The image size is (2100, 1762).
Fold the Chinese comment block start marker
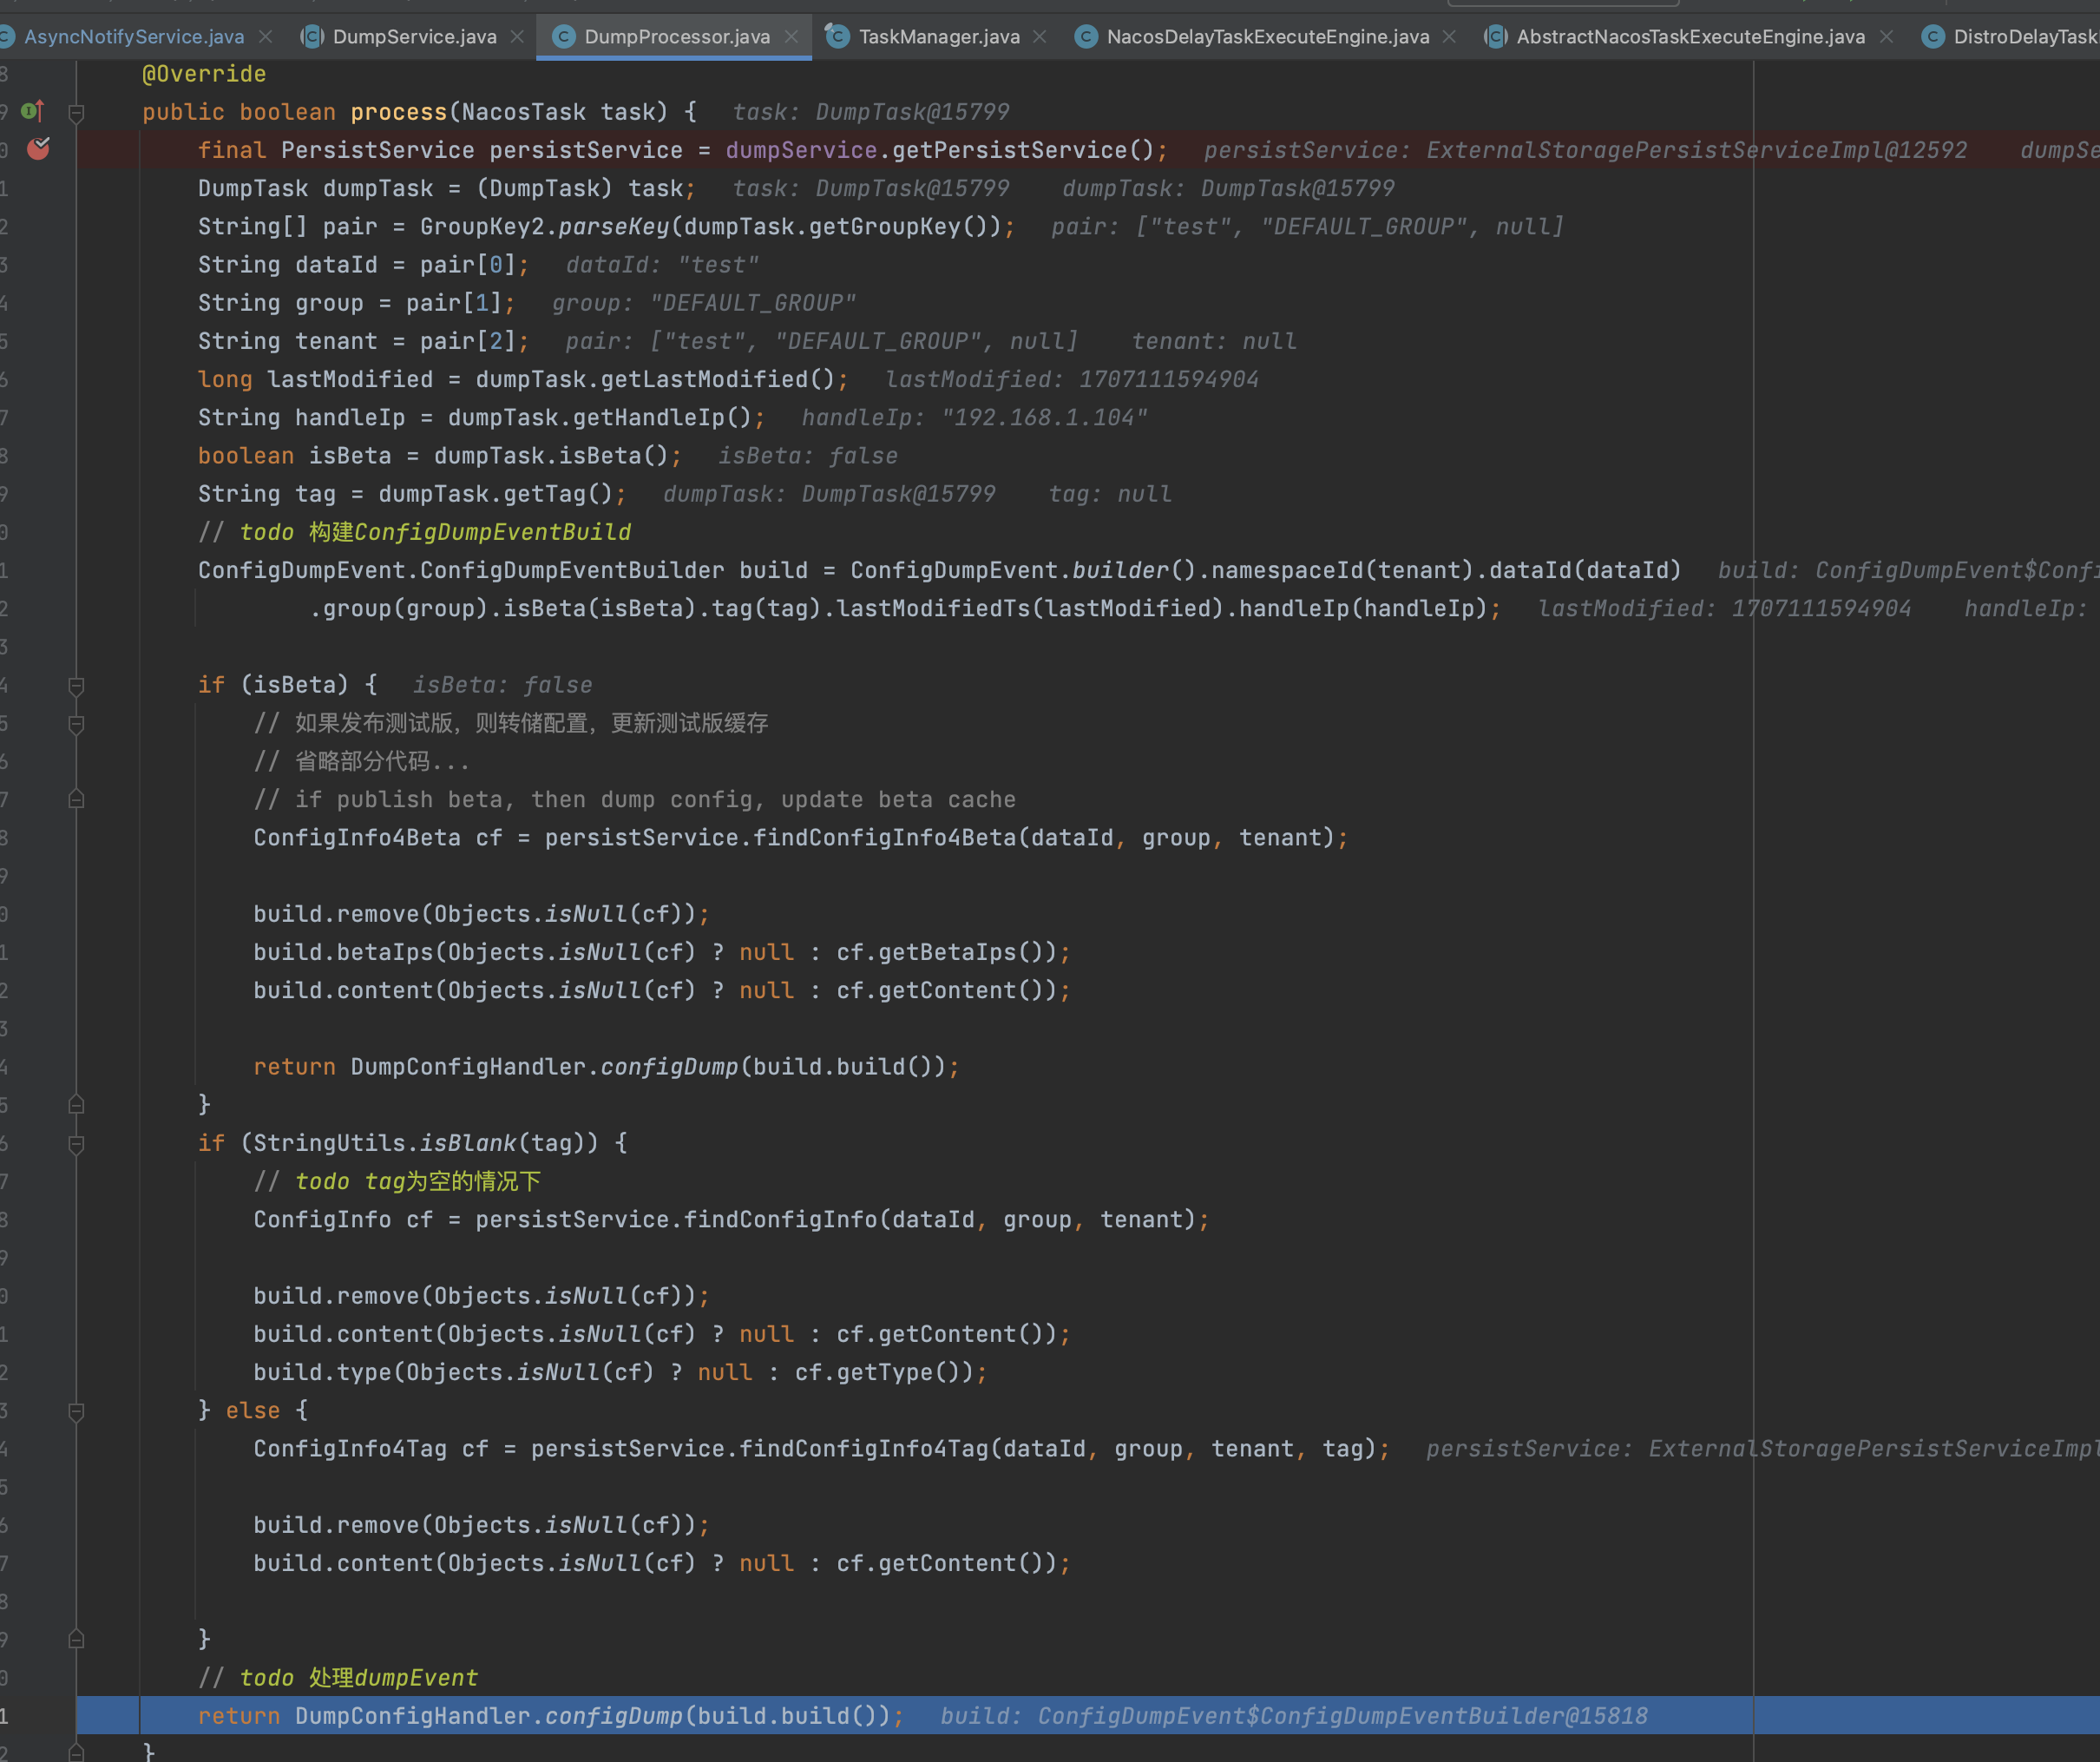[x=76, y=723]
